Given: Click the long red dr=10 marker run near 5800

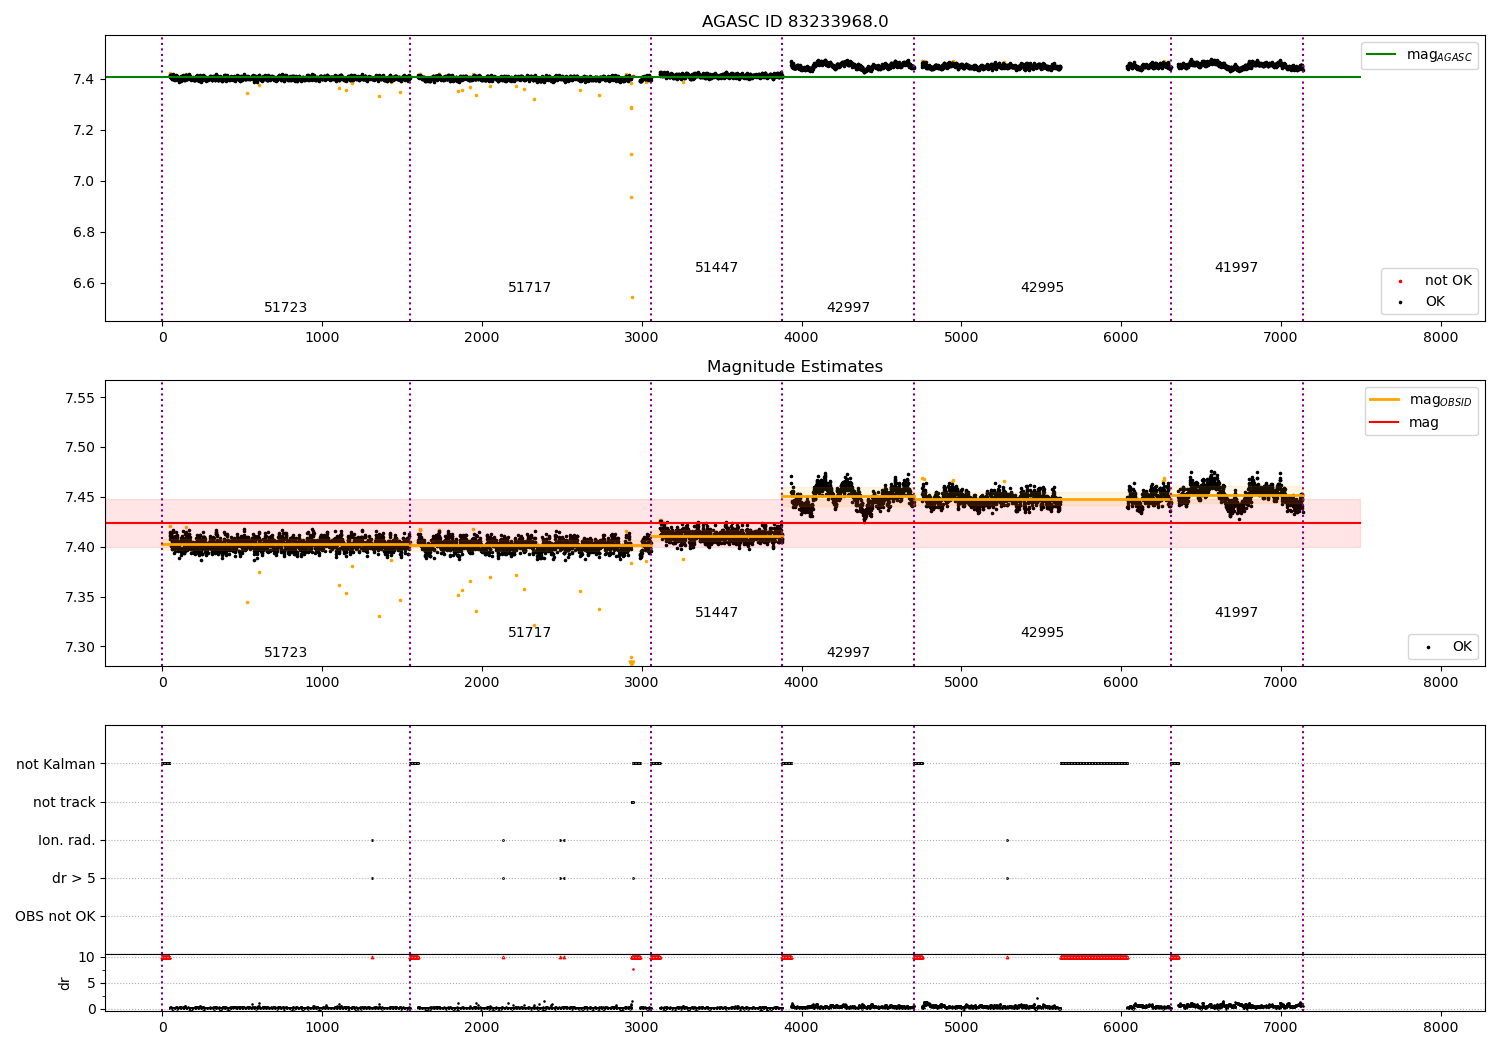Looking at the screenshot, I should 1094,957.
